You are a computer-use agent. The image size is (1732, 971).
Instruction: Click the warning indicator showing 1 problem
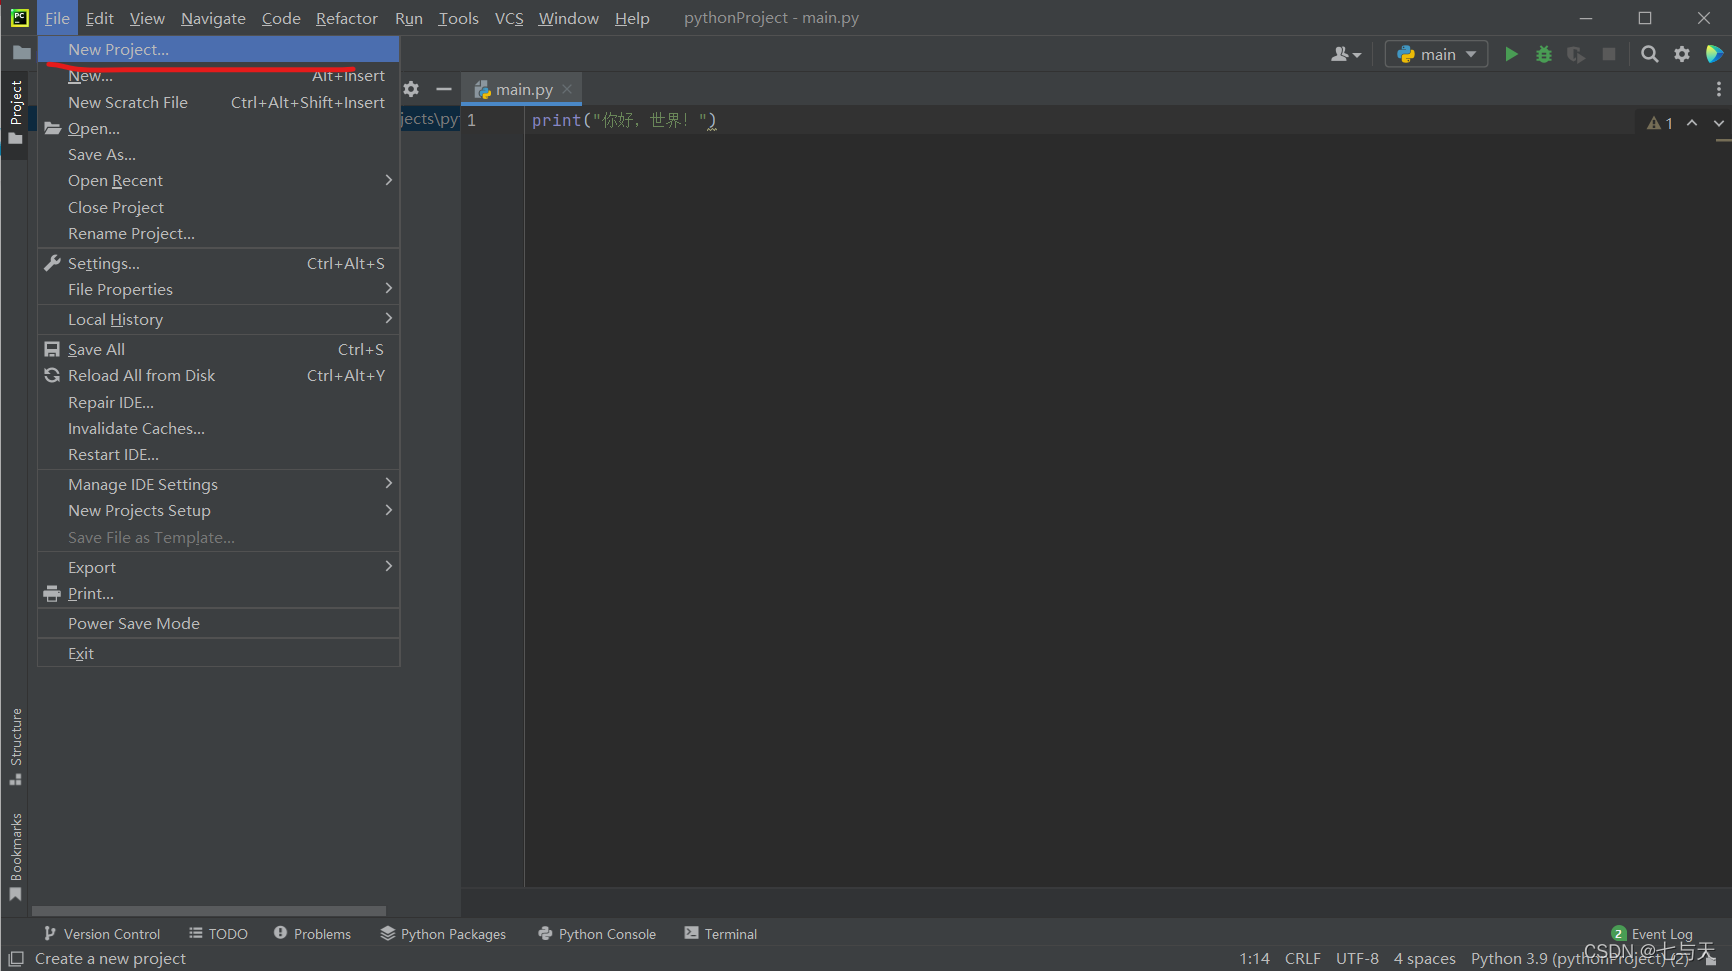coord(1660,123)
